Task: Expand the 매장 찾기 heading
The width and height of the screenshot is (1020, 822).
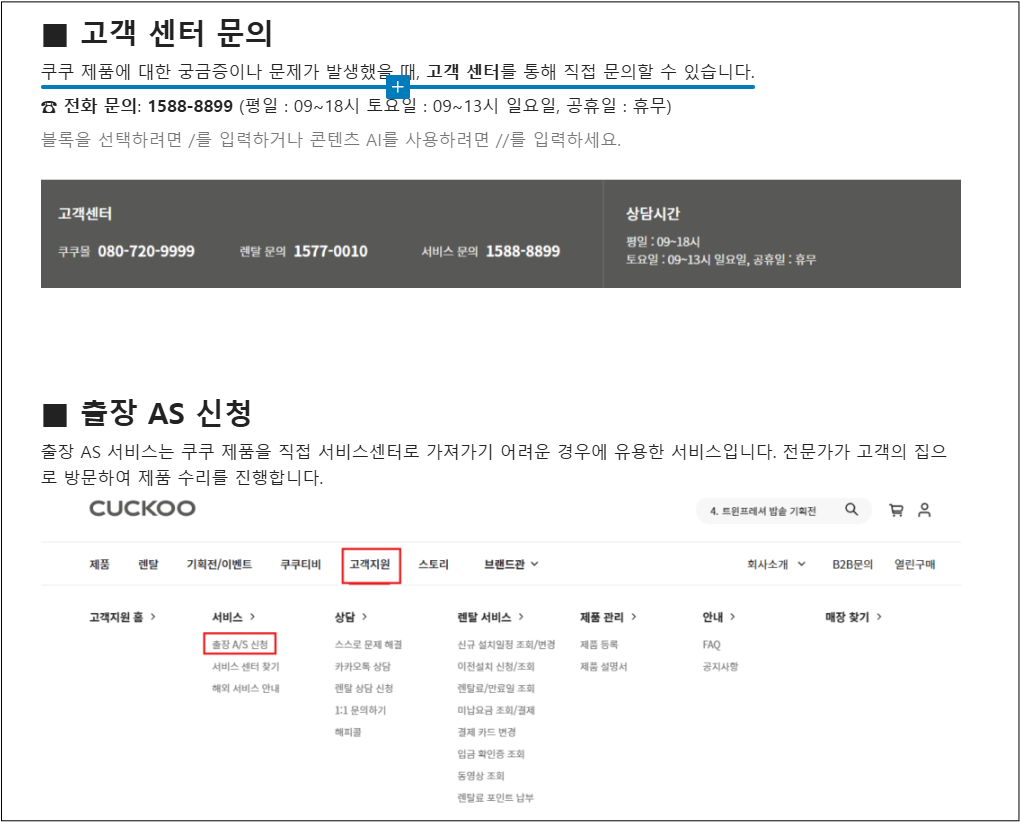Action: pos(853,617)
